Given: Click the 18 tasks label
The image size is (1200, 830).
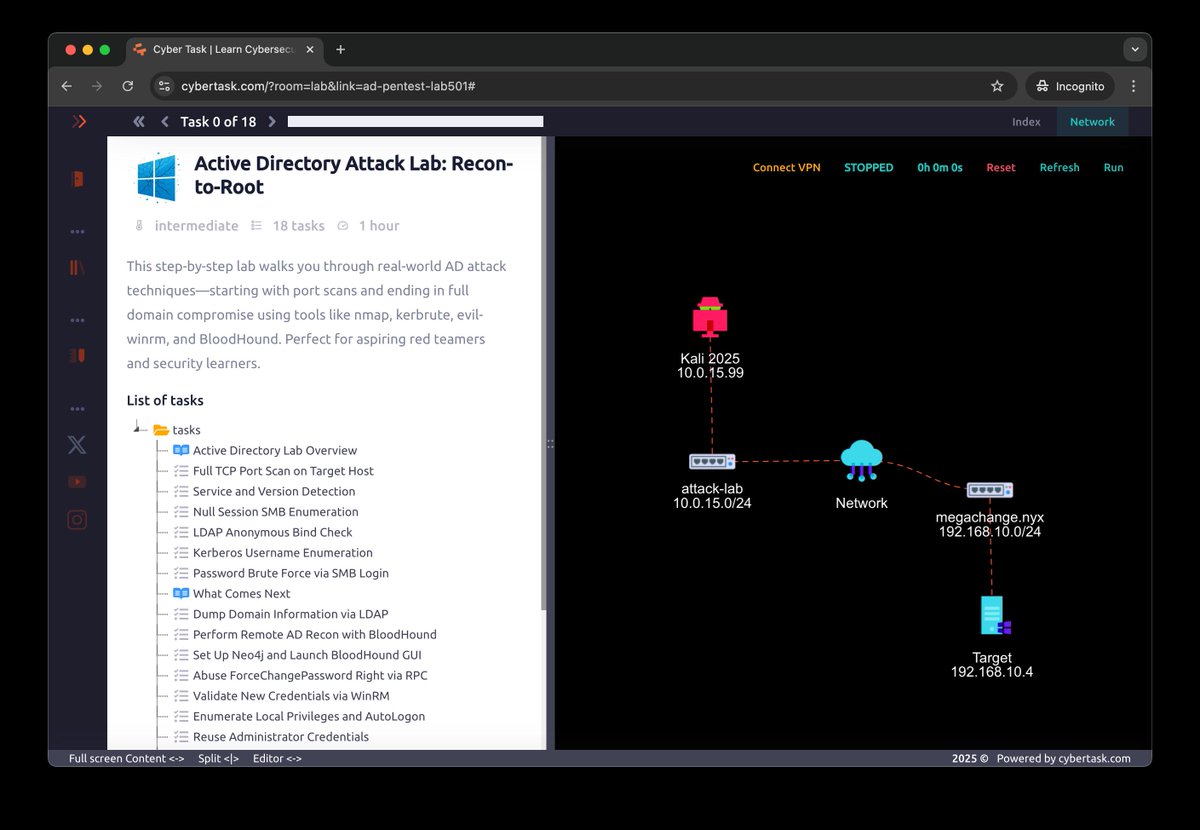Looking at the screenshot, I should (x=298, y=226).
